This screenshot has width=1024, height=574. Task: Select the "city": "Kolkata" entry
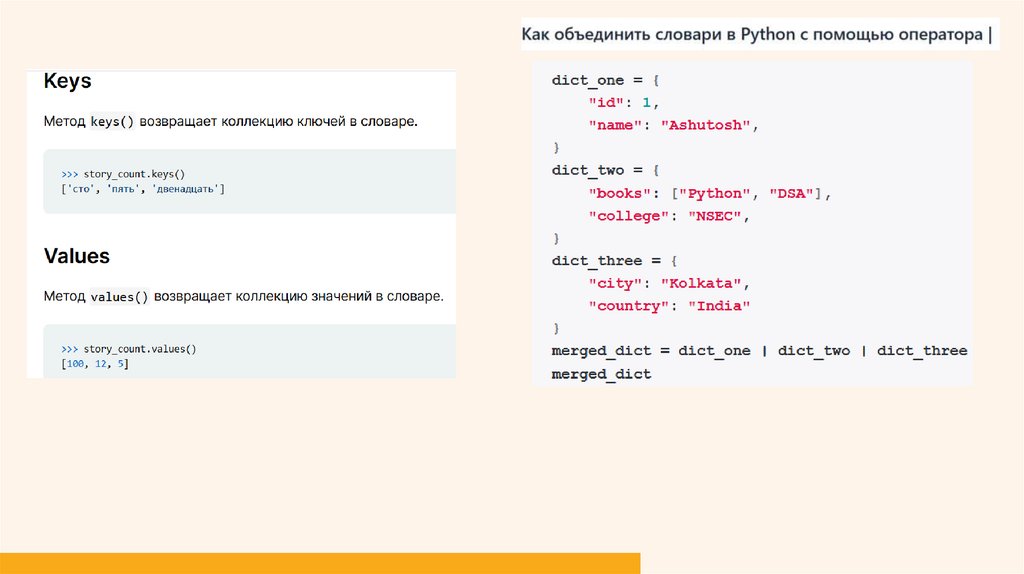(x=667, y=283)
